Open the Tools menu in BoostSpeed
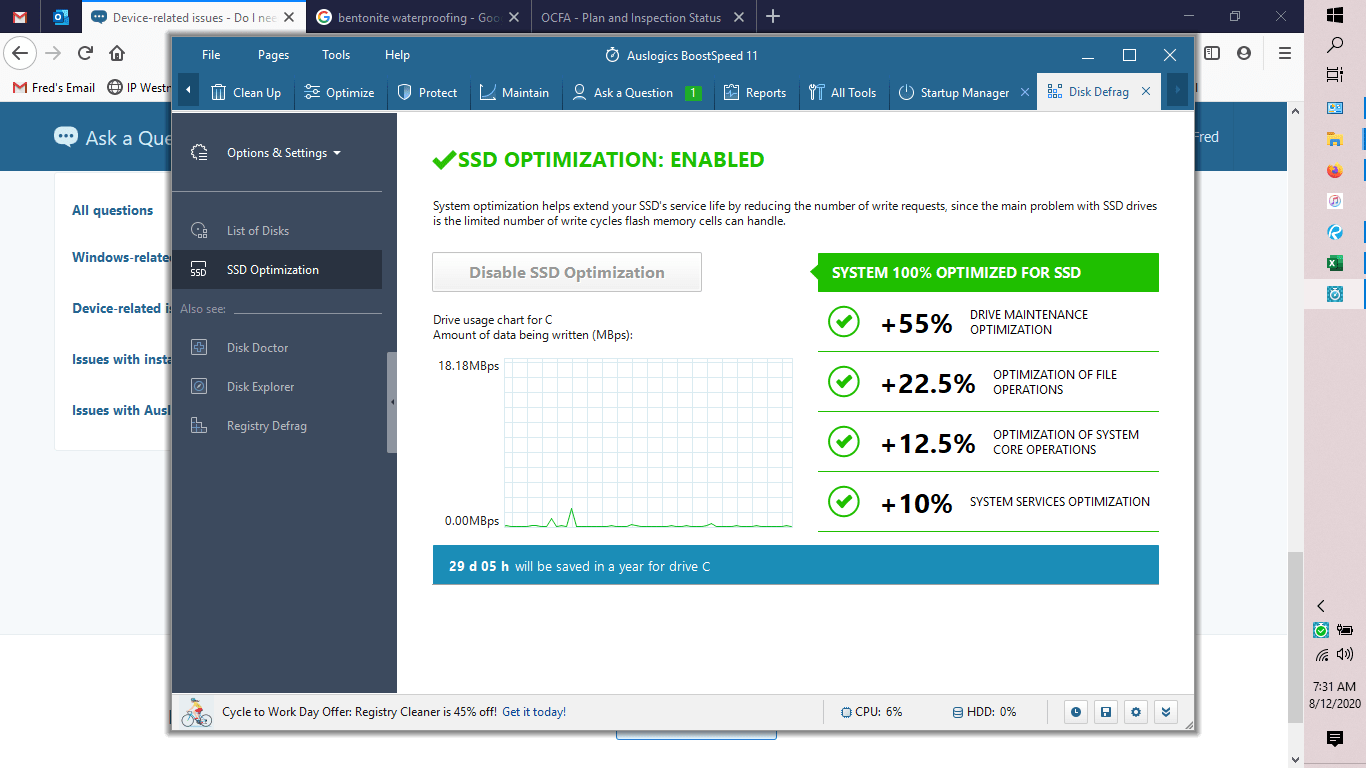This screenshot has height=768, width=1366. pos(336,55)
